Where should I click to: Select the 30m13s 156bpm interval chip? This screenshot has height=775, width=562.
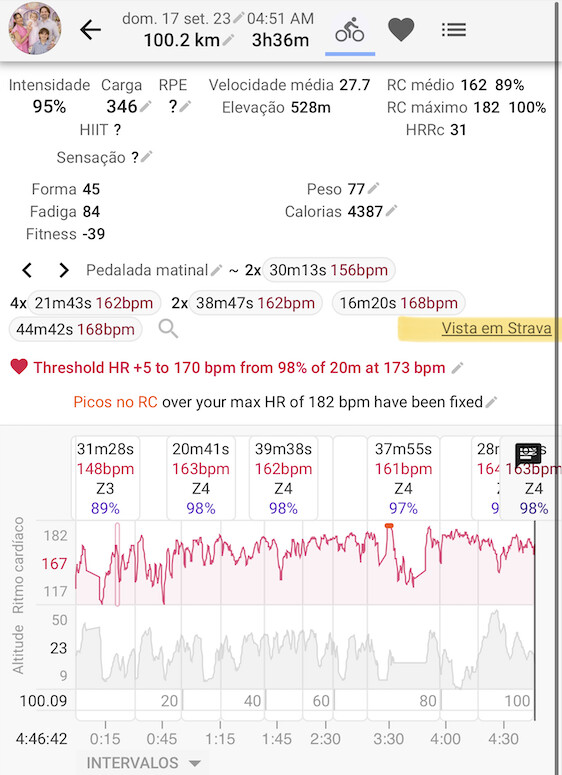[x=328, y=270]
